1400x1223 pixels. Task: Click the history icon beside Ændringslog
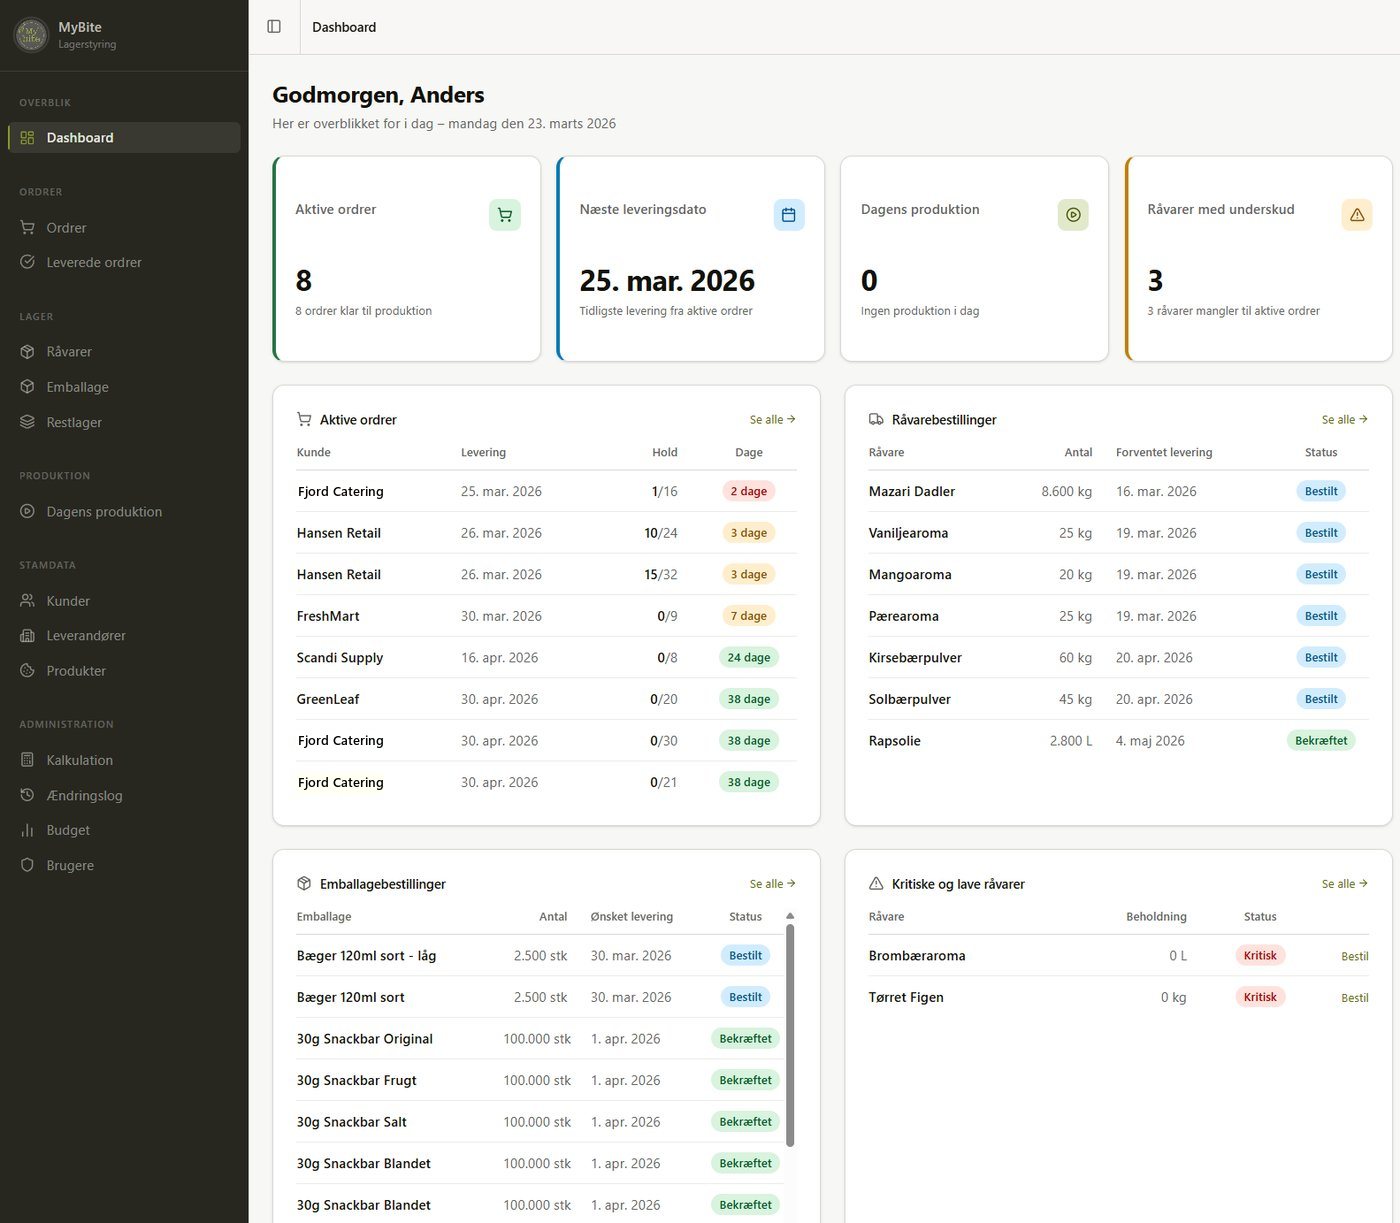point(27,795)
